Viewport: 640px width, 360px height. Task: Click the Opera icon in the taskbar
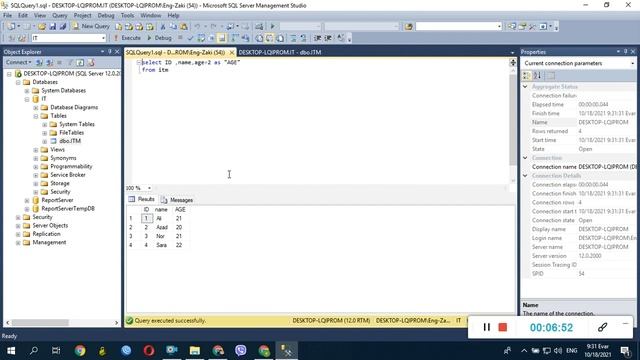149,351
